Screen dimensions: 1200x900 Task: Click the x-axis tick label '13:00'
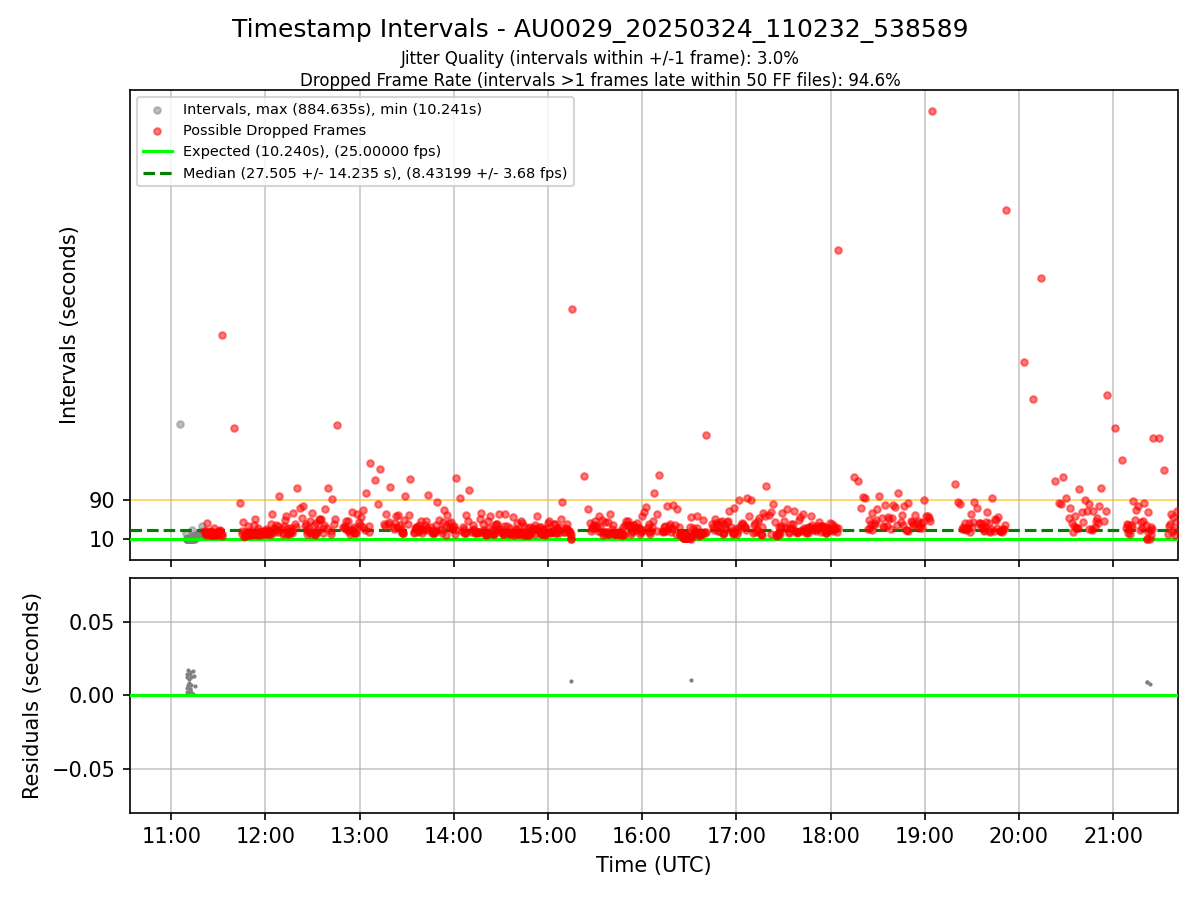[x=359, y=834]
